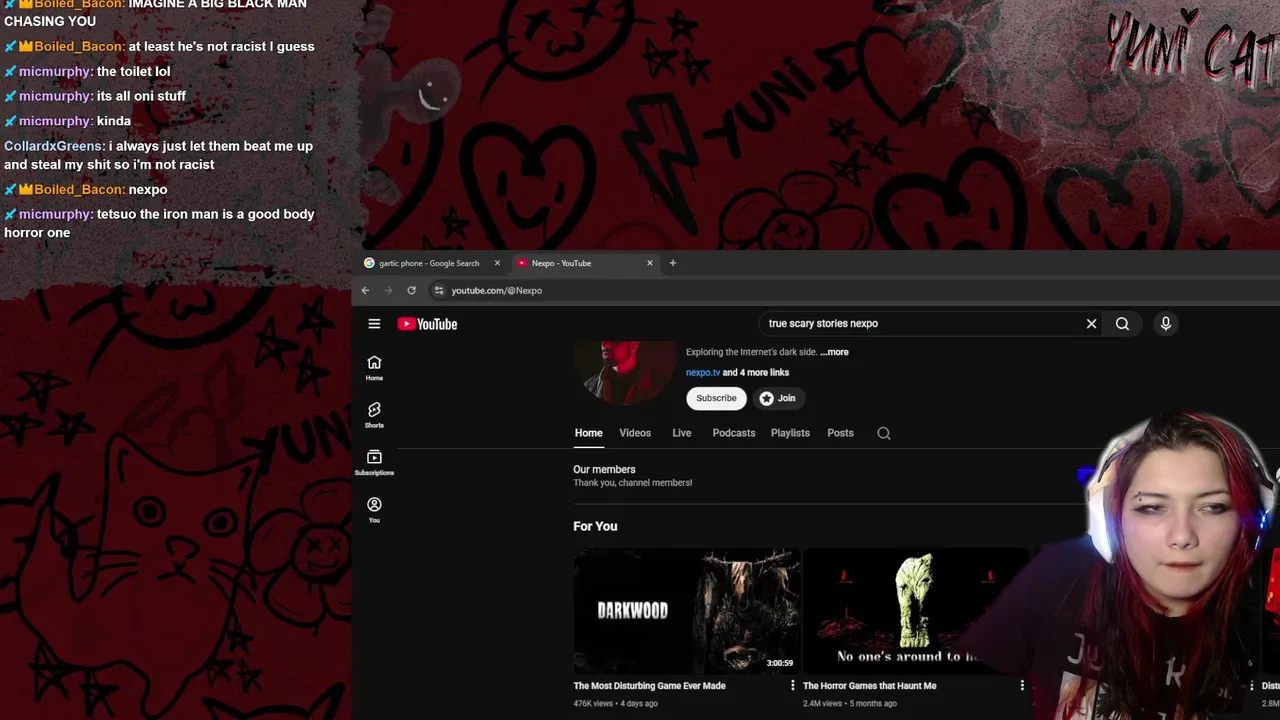The width and height of the screenshot is (1280, 720).
Task: Click '476K views · 4 days ago' text
Action: tap(615, 704)
